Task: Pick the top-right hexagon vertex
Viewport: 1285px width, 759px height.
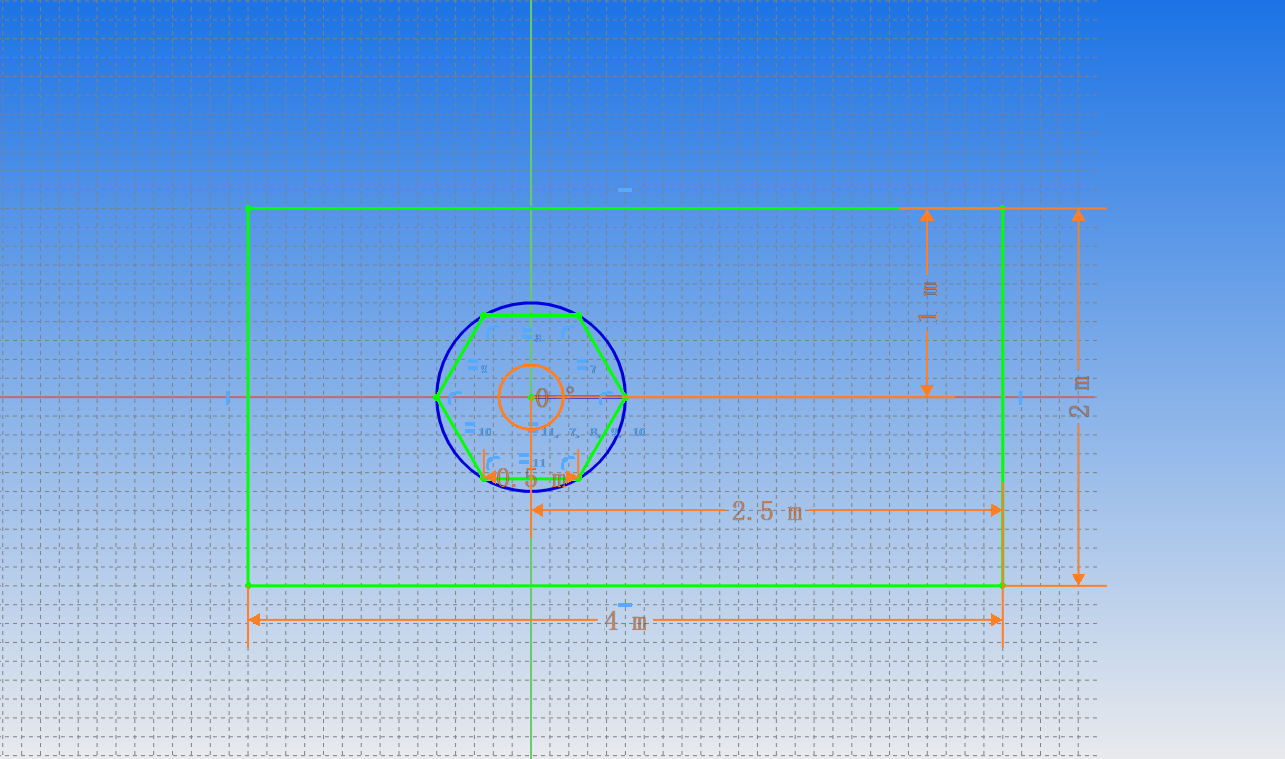Action: 578,316
